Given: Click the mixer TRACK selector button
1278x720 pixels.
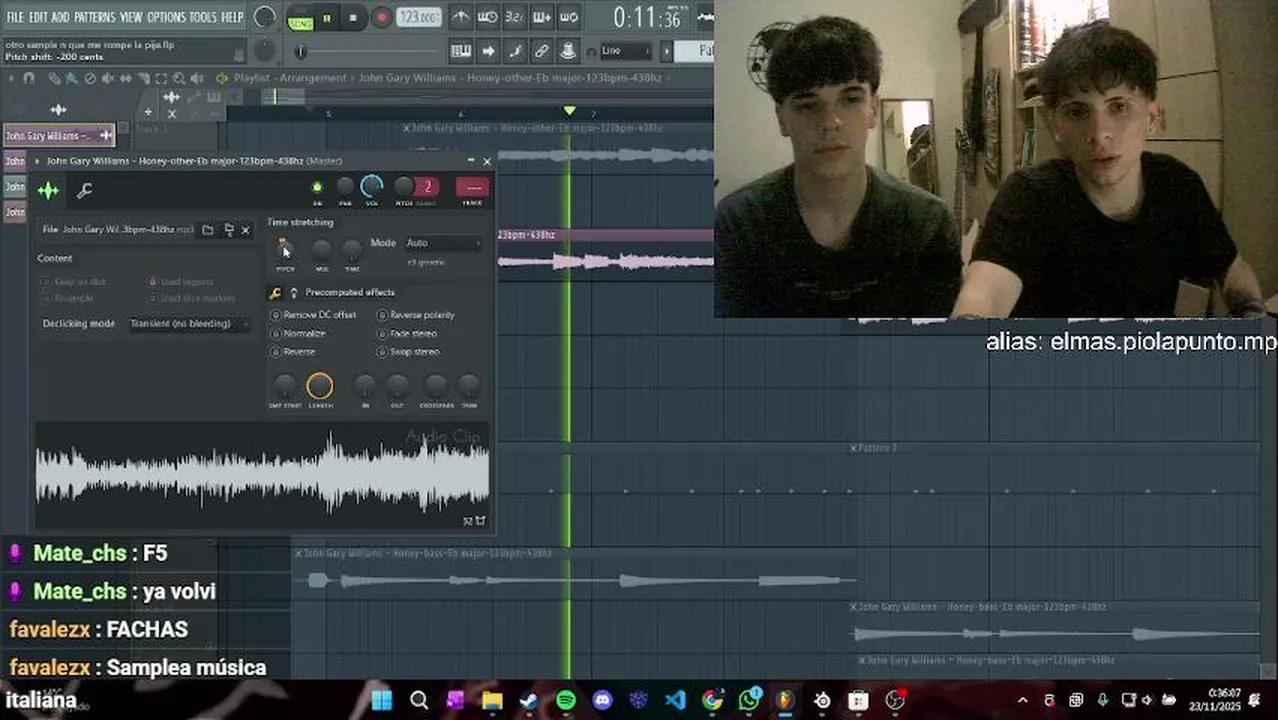Looking at the screenshot, I should coord(472,187).
